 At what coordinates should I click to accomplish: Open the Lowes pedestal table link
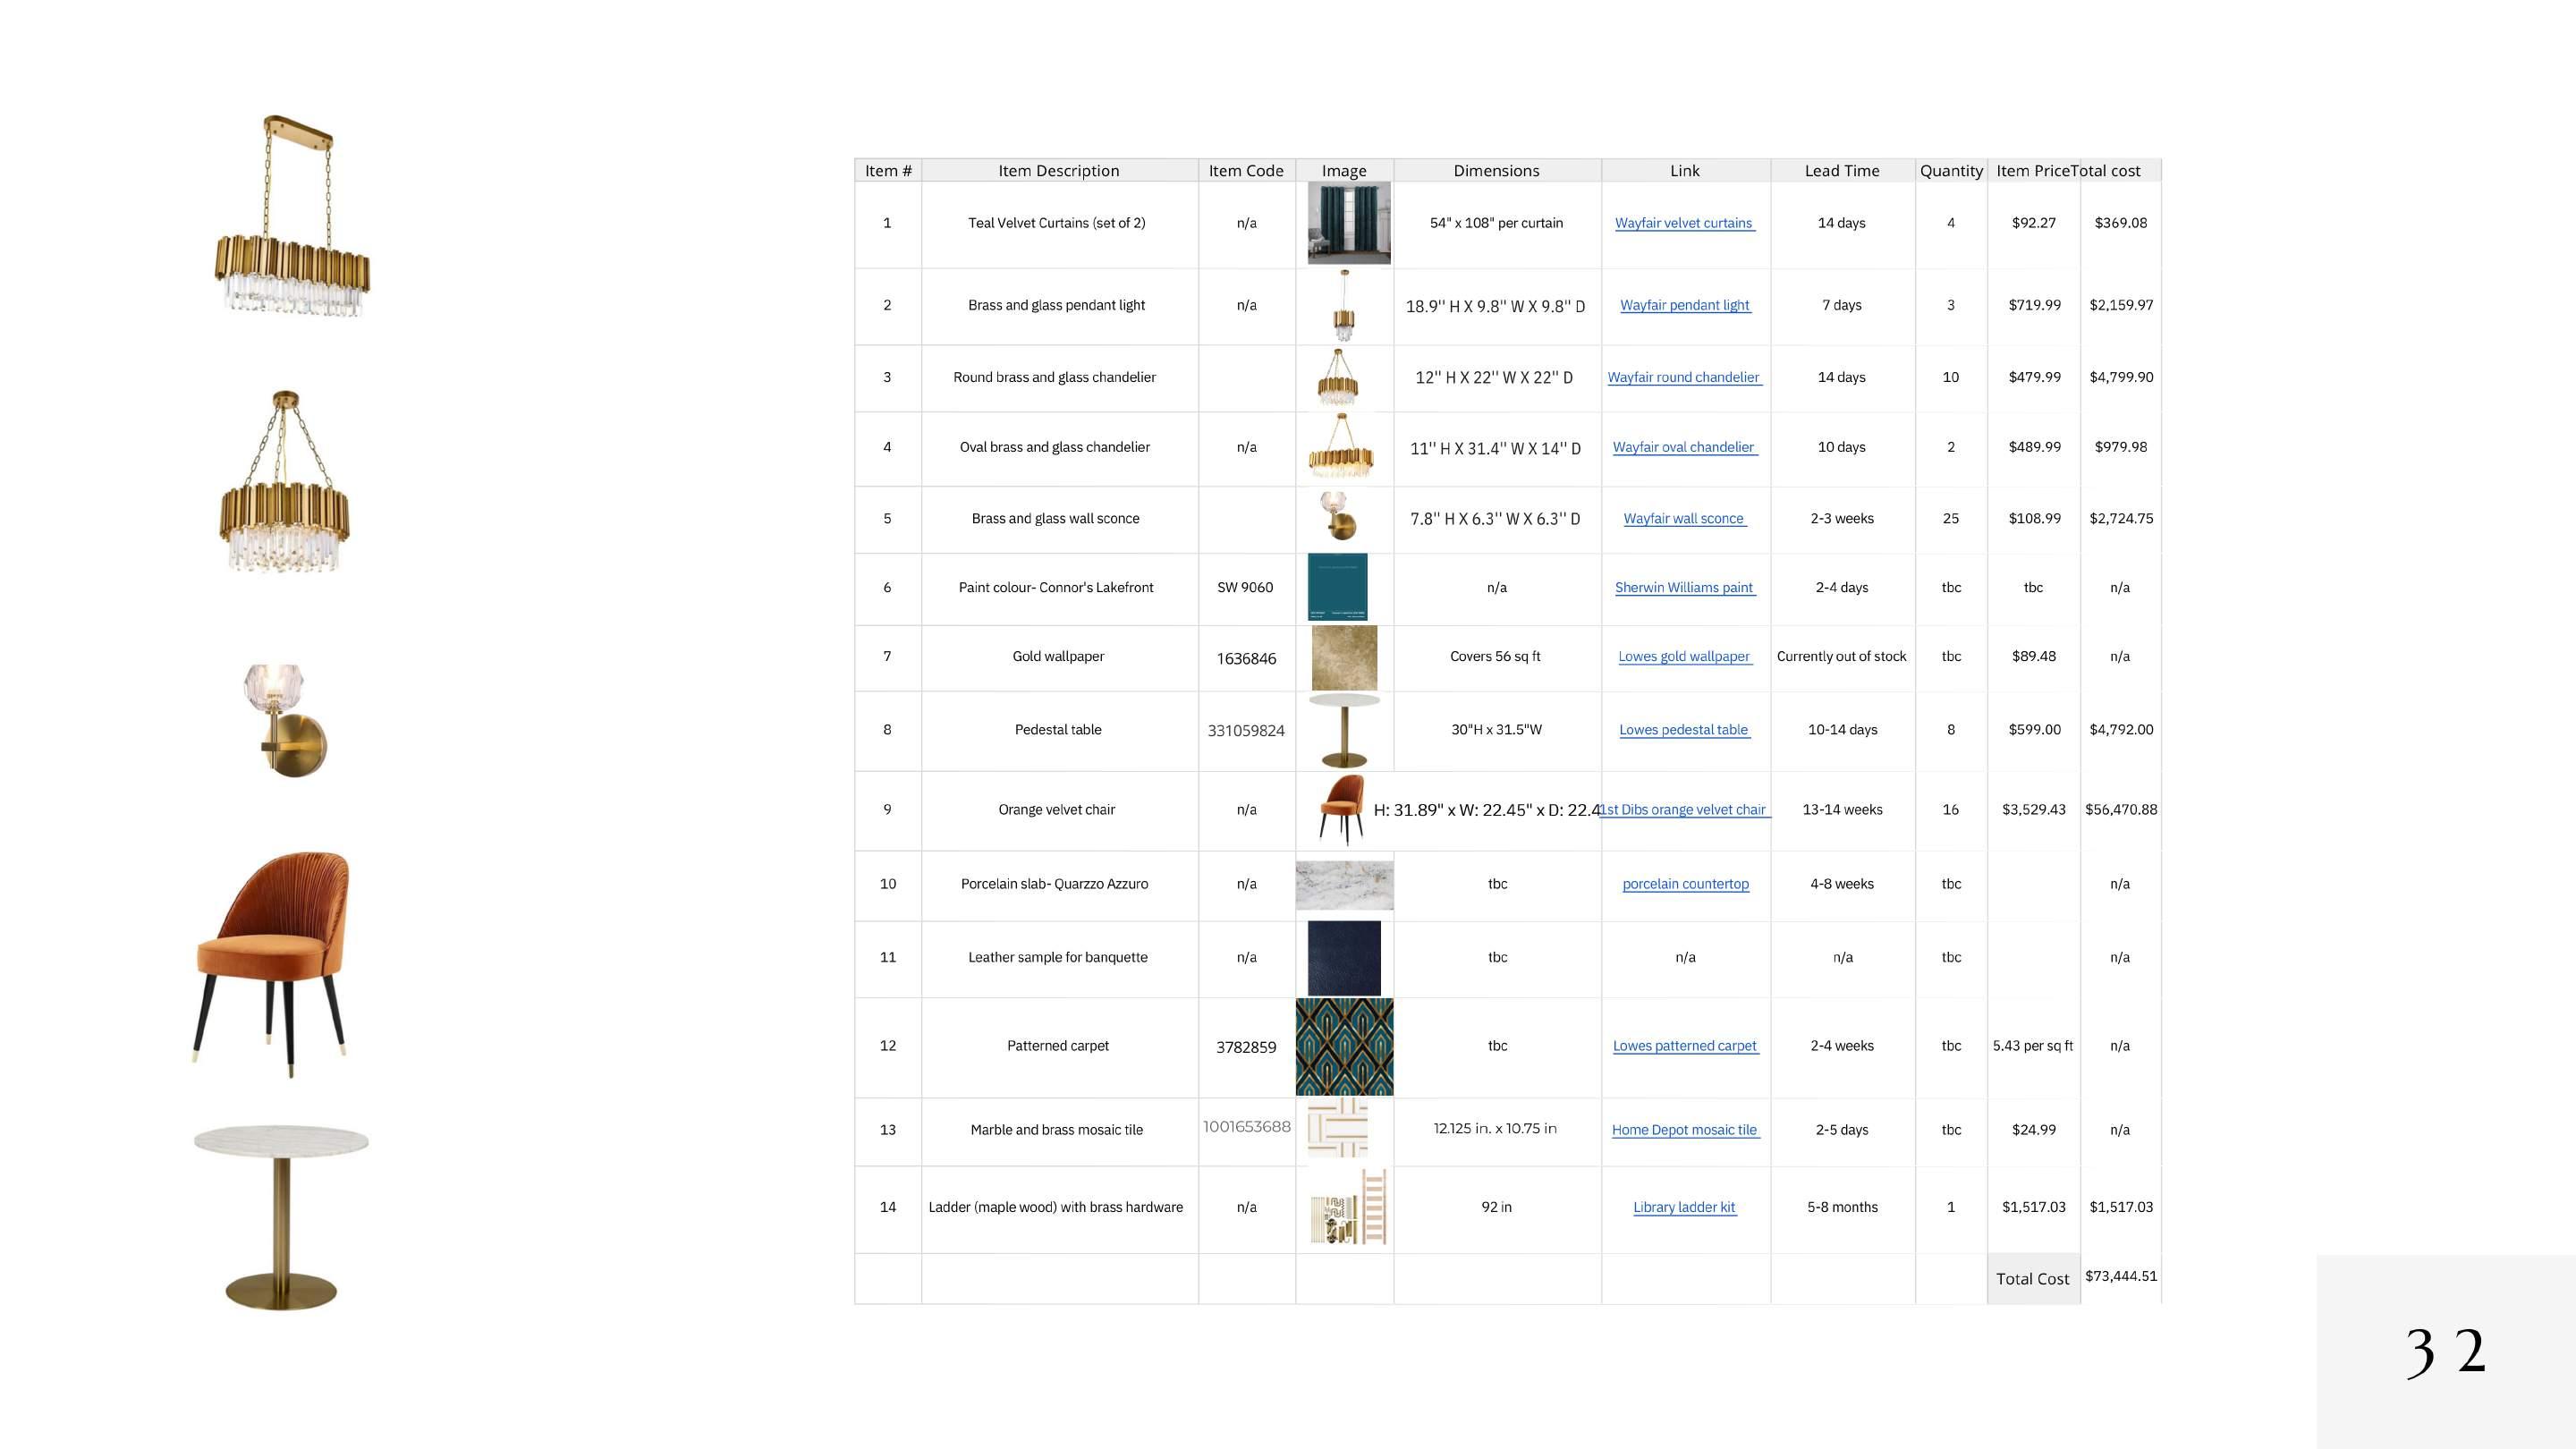(x=1684, y=729)
